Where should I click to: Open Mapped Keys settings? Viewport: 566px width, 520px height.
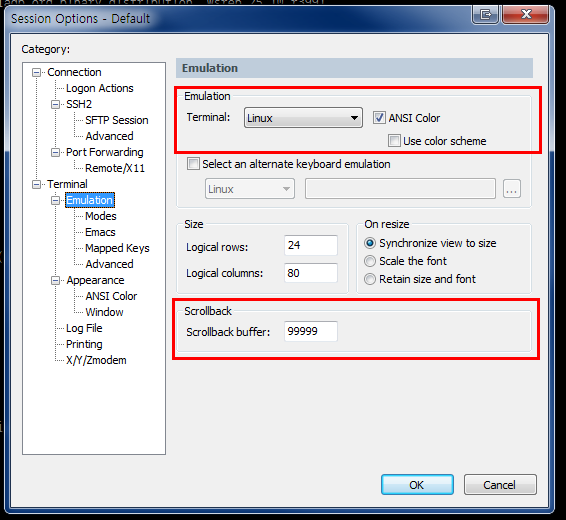click(x=117, y=248)
